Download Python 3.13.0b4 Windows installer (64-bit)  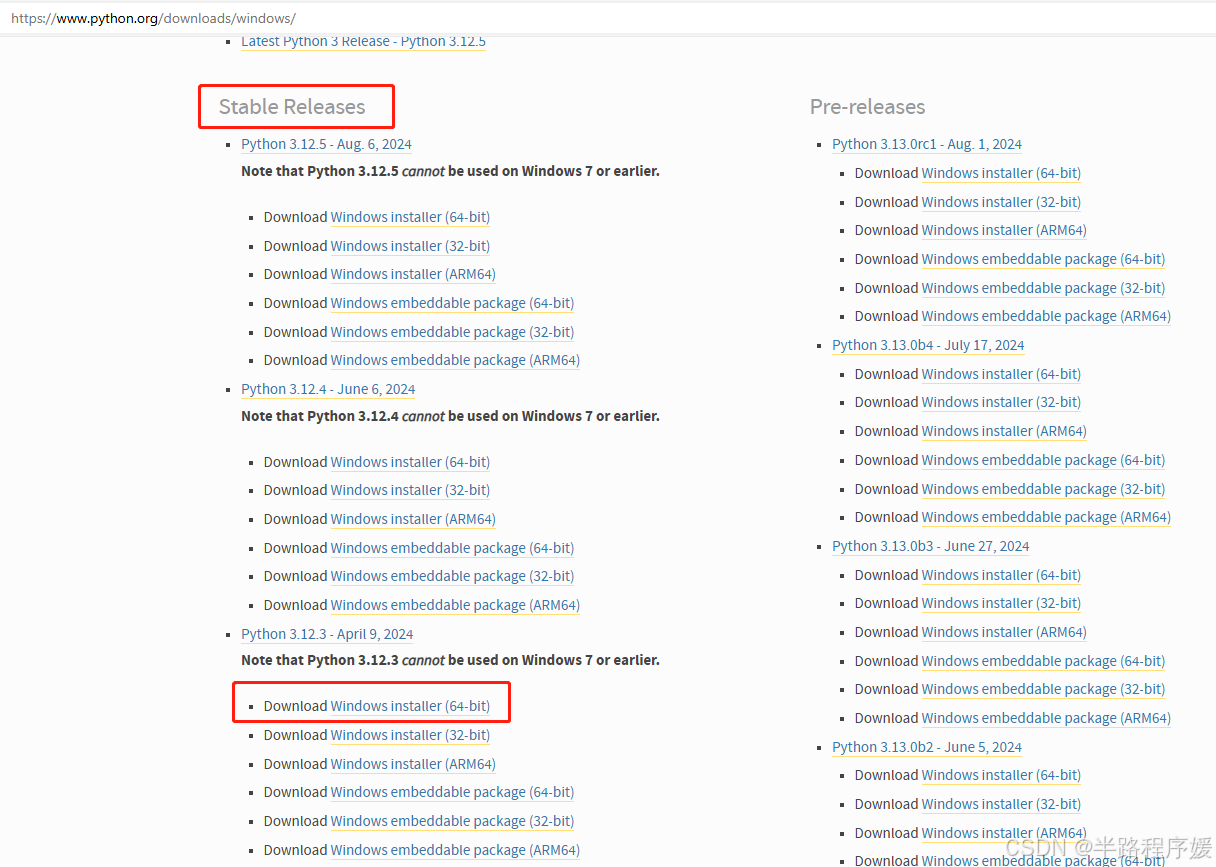[x=1001, y=374]
